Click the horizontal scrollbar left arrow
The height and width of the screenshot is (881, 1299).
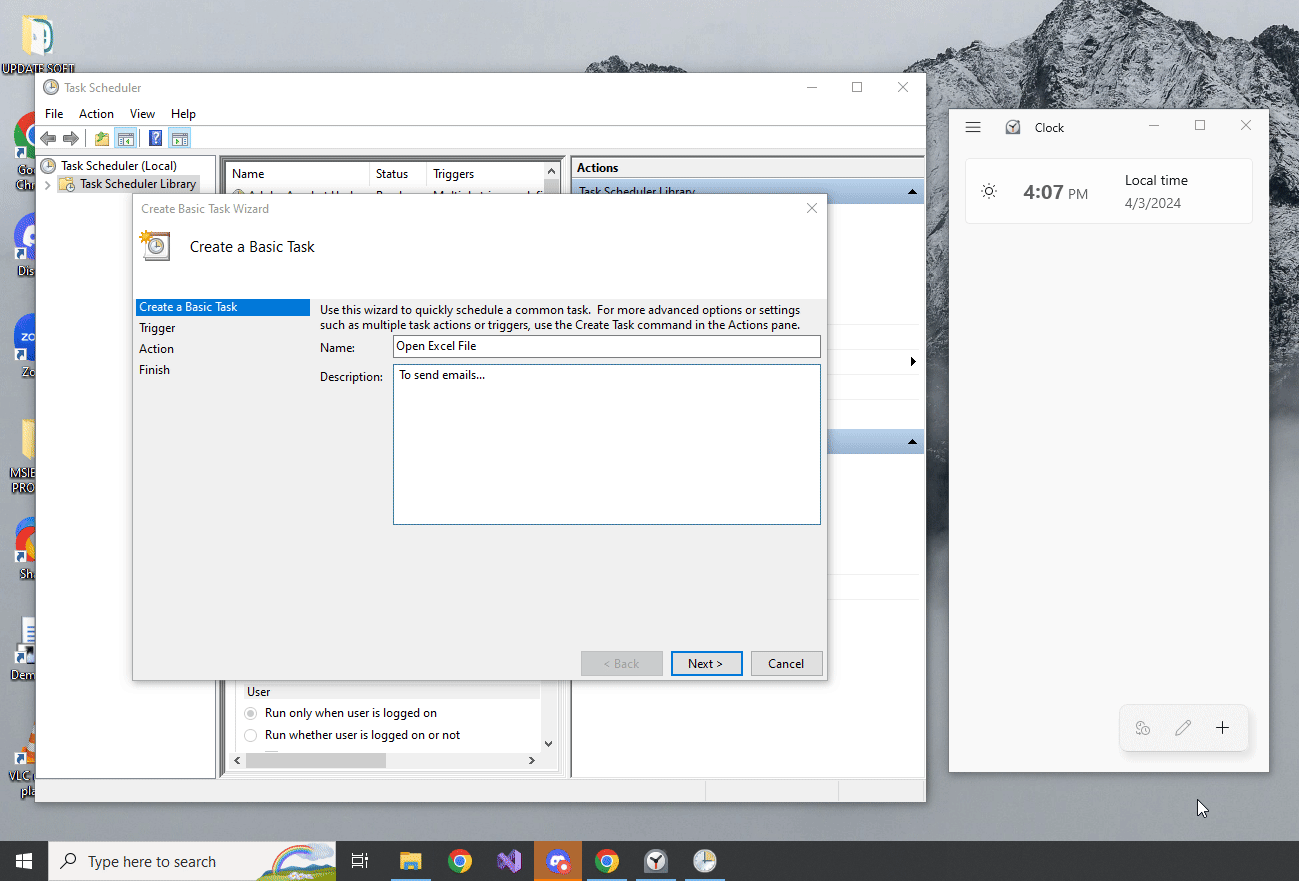click(x=237, y=761)
